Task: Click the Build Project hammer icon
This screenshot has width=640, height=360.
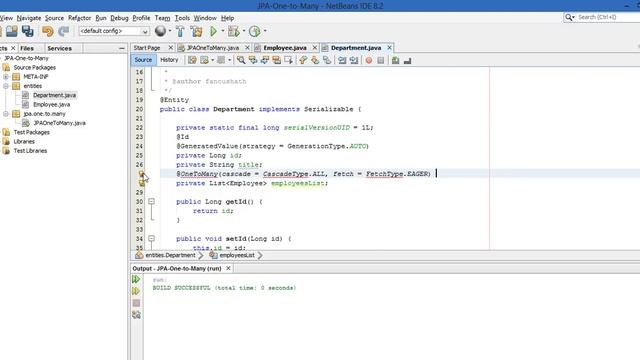Action: tap(180, 31)
